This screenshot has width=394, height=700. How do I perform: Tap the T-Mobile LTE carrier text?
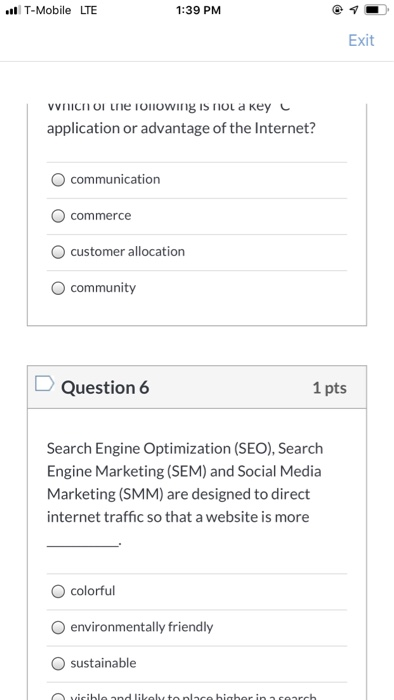coord(61,10)
